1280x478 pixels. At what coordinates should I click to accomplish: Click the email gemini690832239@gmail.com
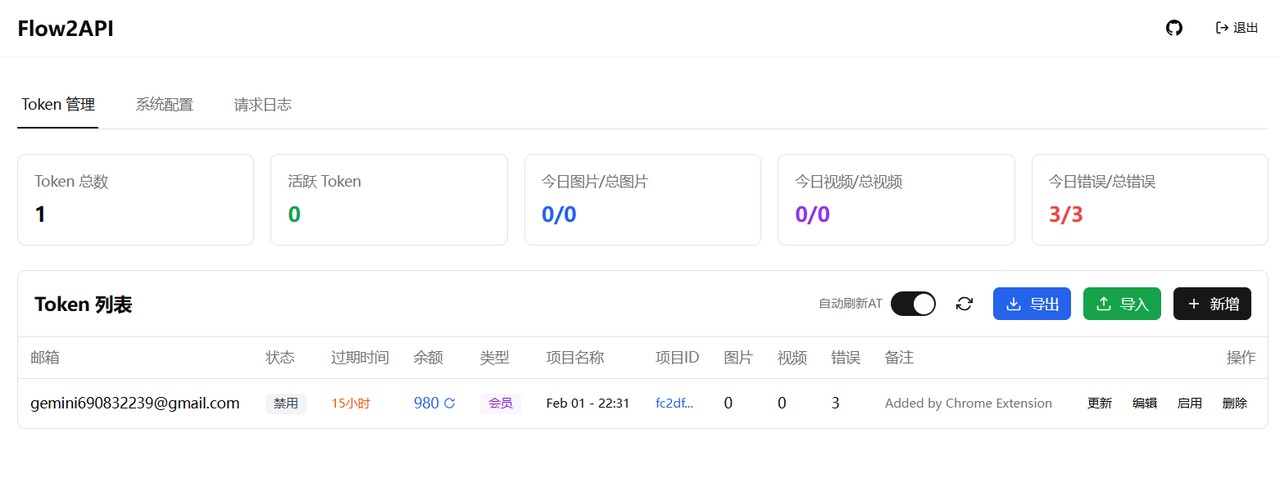[x=135, y=403]
